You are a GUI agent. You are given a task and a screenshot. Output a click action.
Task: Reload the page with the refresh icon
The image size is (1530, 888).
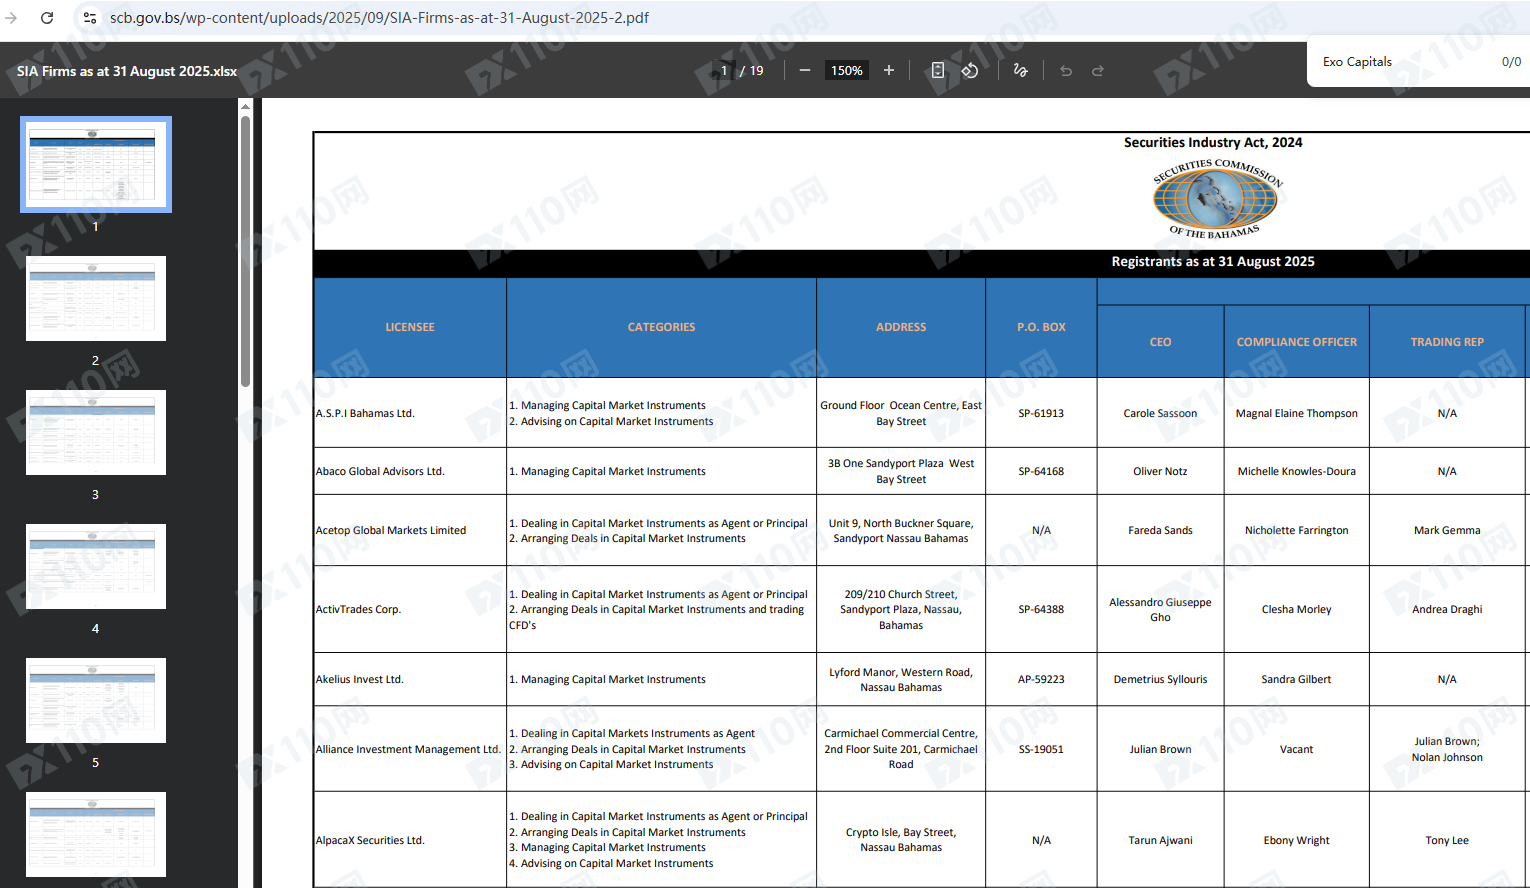point(47,18)
